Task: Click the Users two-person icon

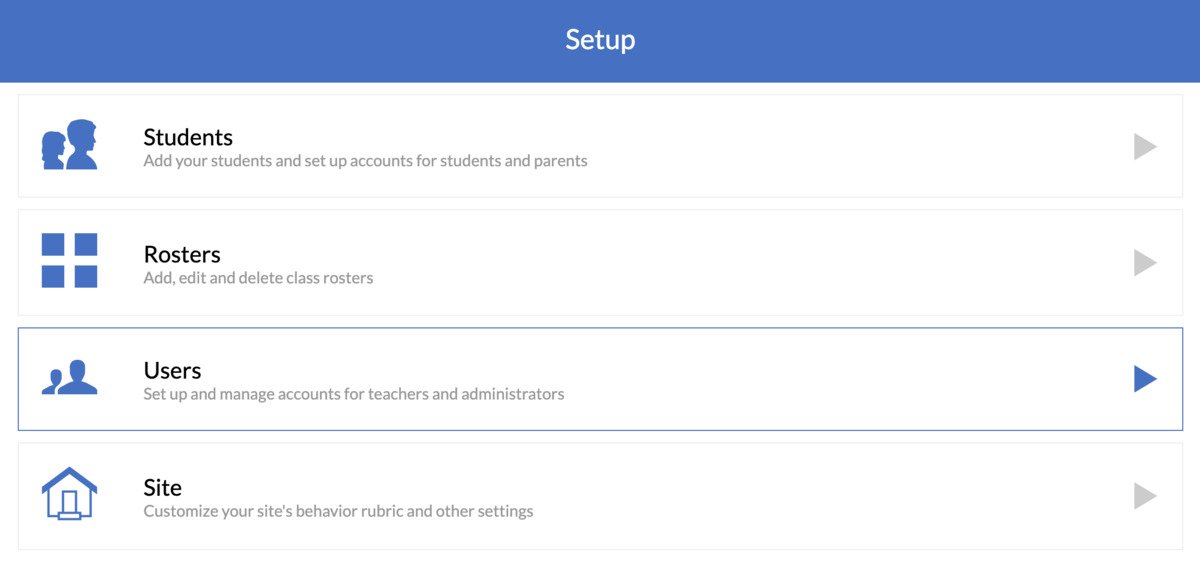Action: coord(69,378)
